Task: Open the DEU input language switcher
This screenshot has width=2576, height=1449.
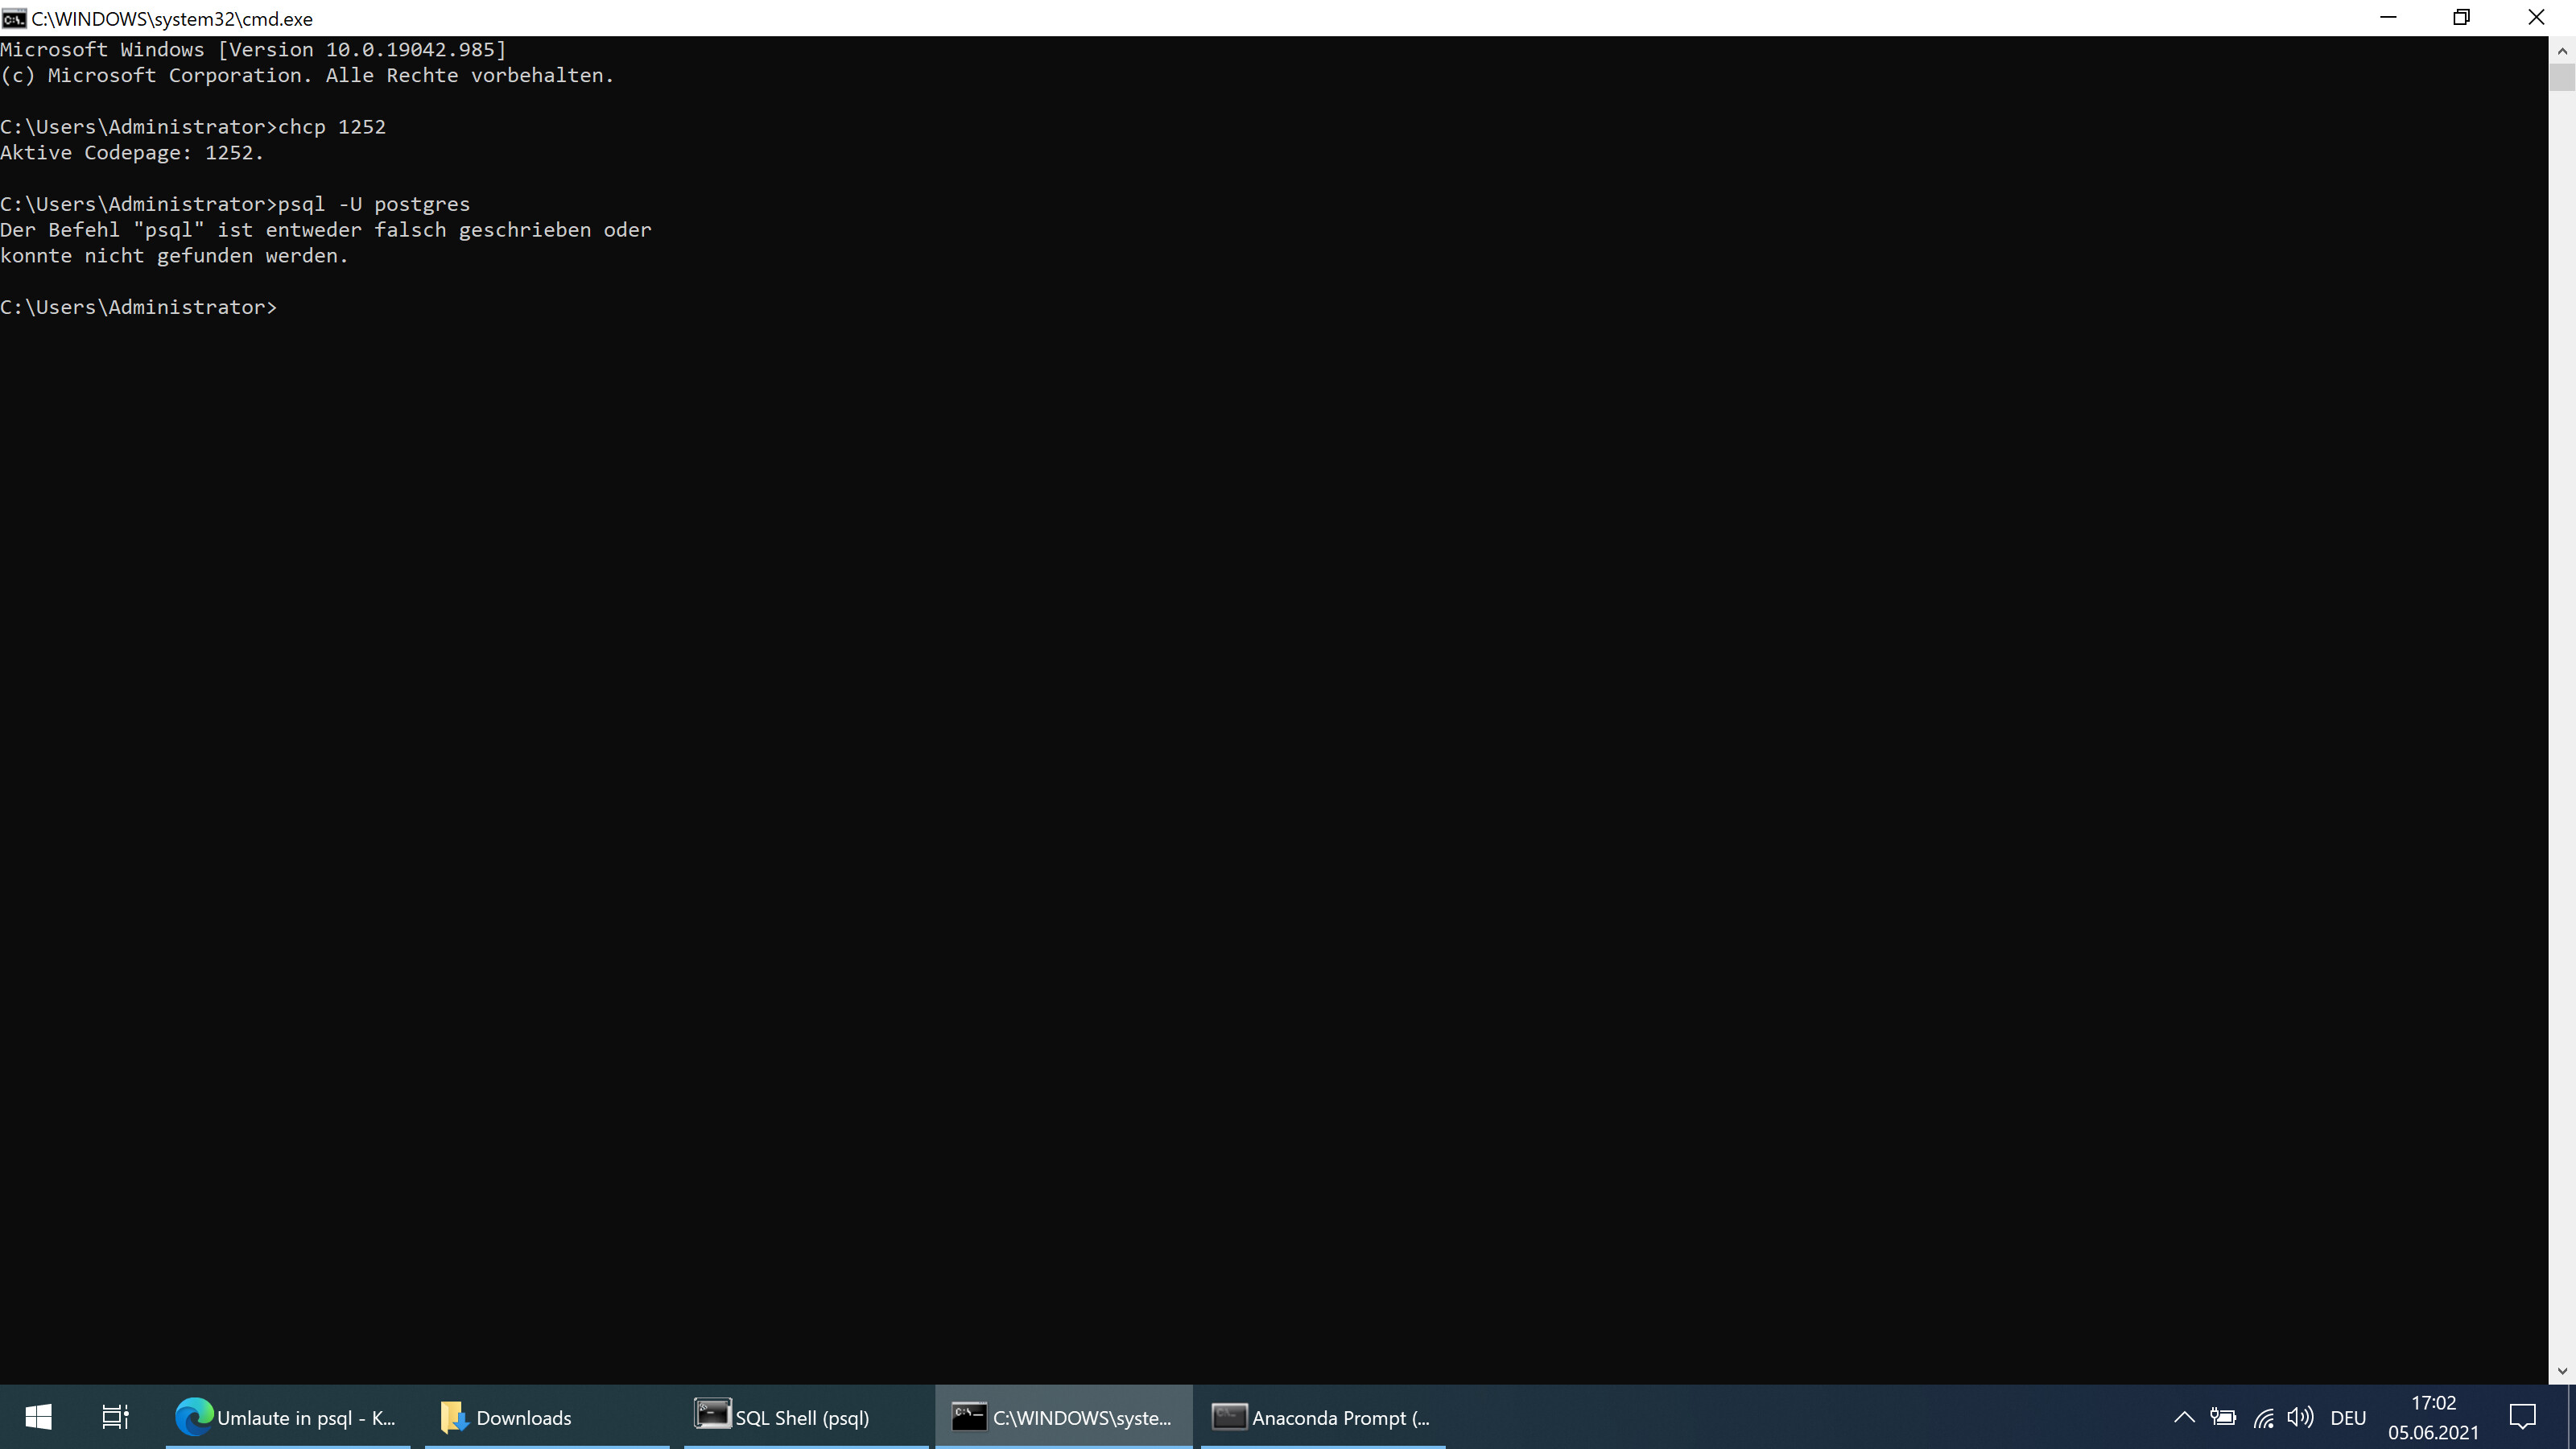Action: pyautogui.click(x=2348, y=1417)
